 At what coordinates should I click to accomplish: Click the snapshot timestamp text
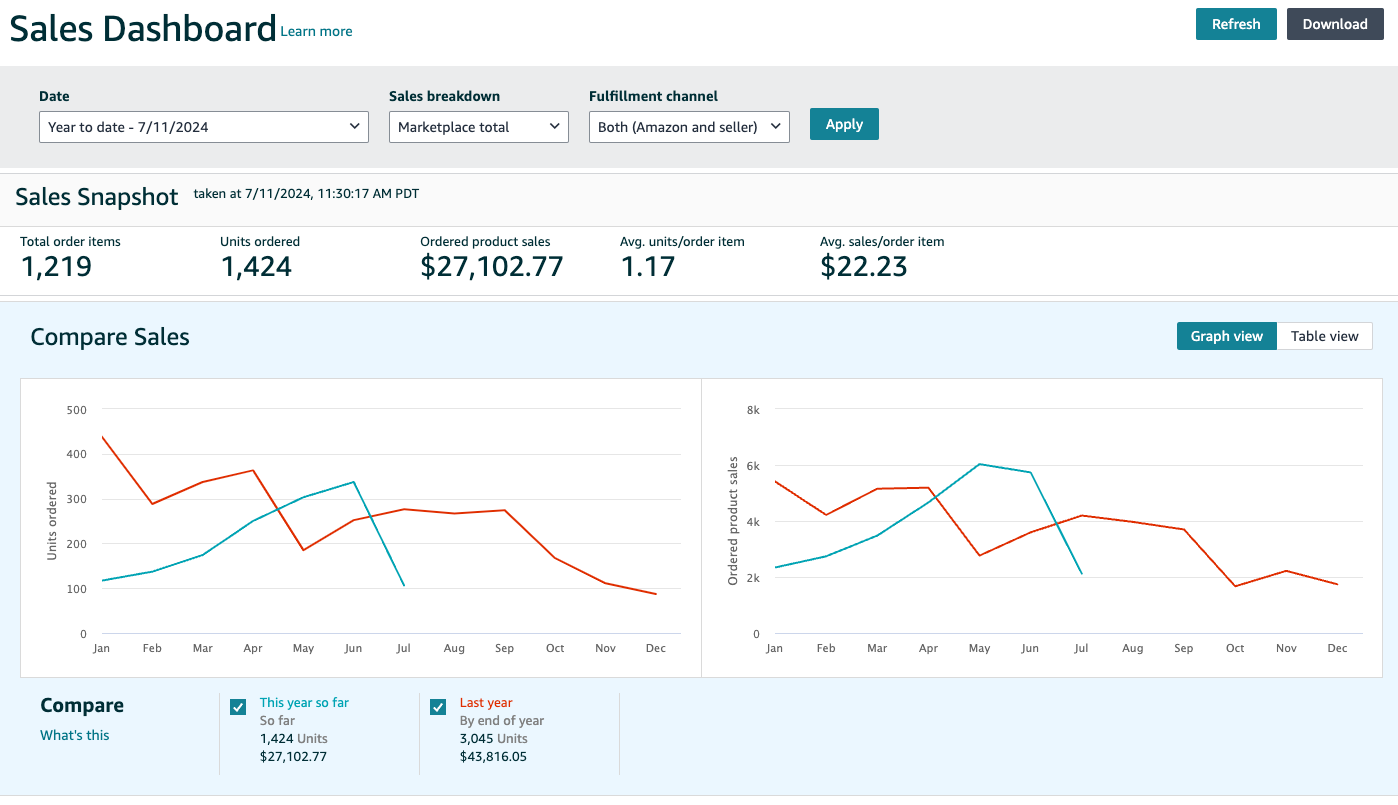(306, 194)
